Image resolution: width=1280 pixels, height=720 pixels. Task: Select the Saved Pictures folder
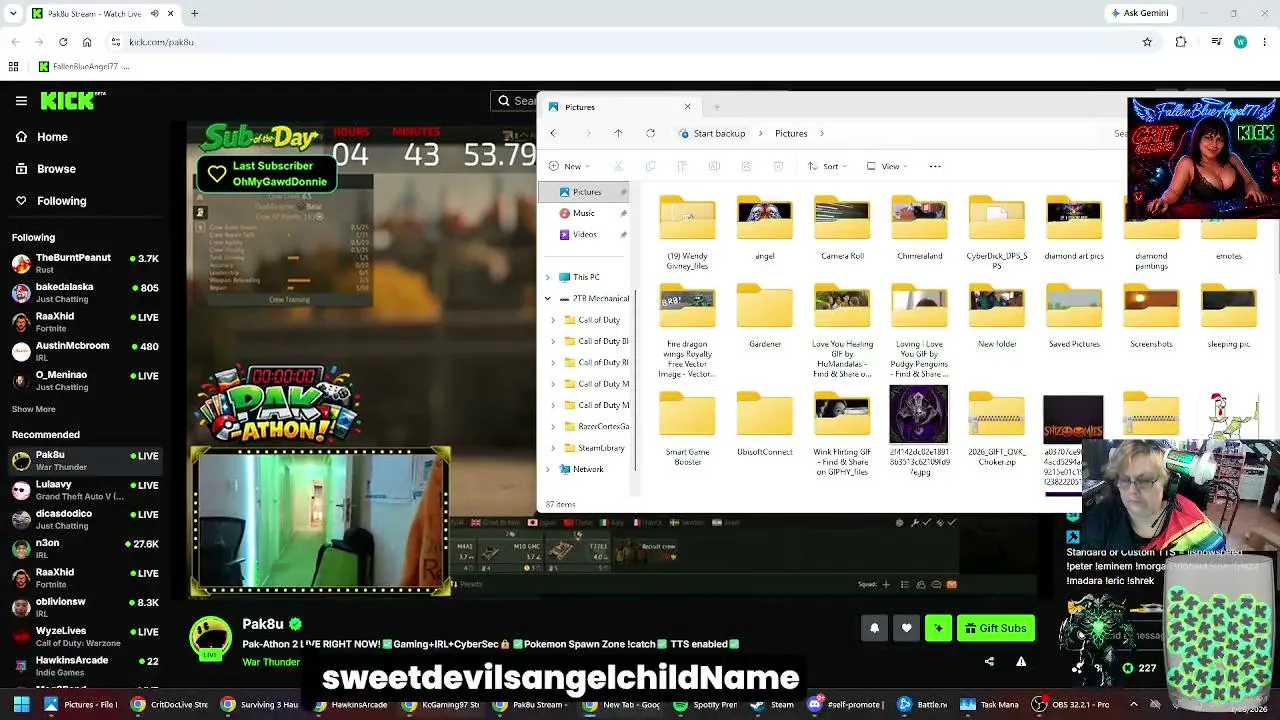(1074, 317)
